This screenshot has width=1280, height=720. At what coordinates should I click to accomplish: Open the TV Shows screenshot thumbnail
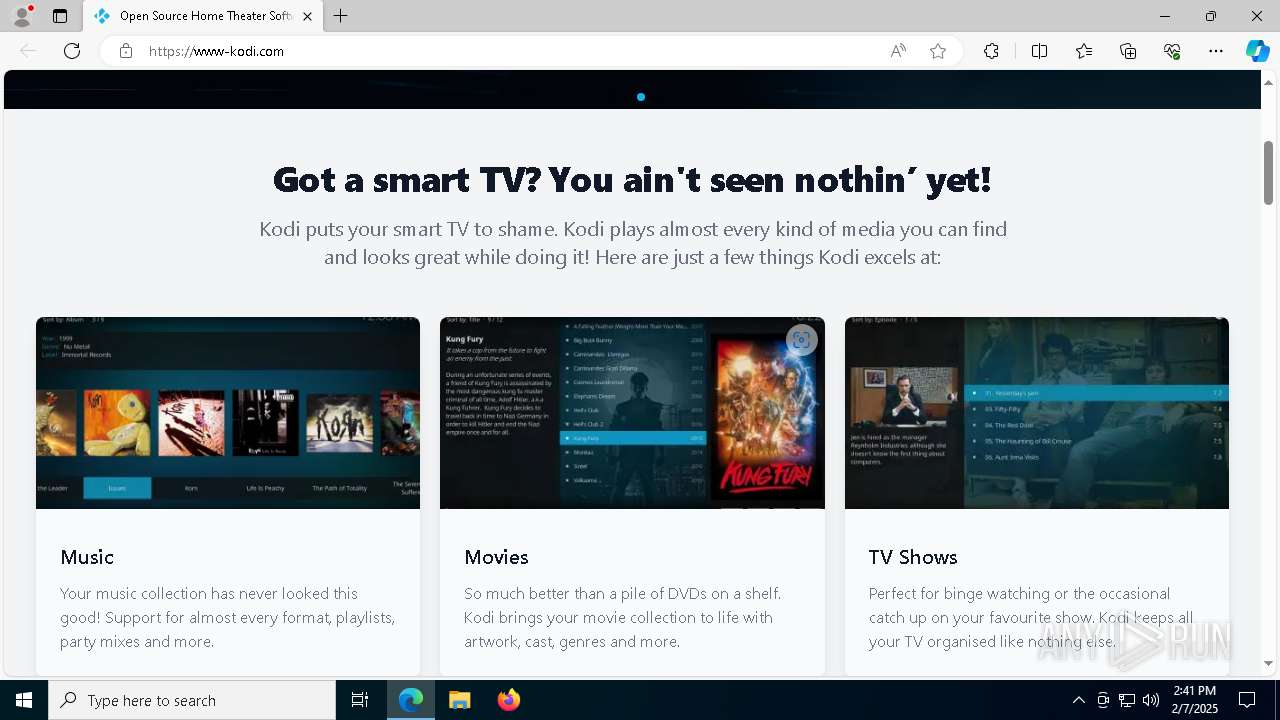[x=1037, y=413]
